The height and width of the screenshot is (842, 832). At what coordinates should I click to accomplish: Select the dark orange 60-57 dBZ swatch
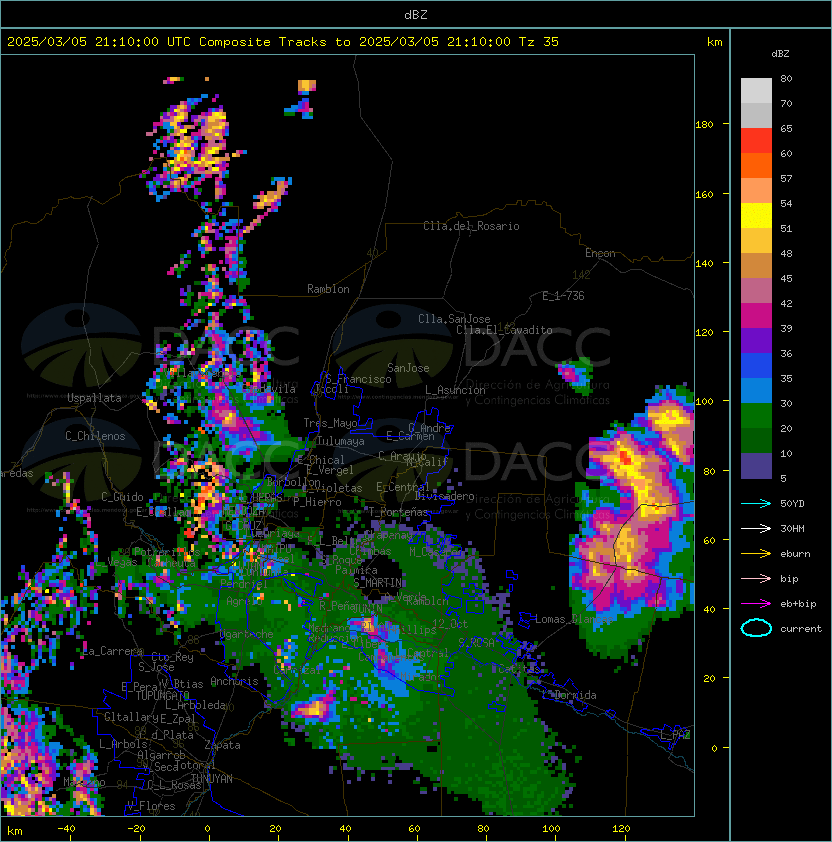coord(756,165)
